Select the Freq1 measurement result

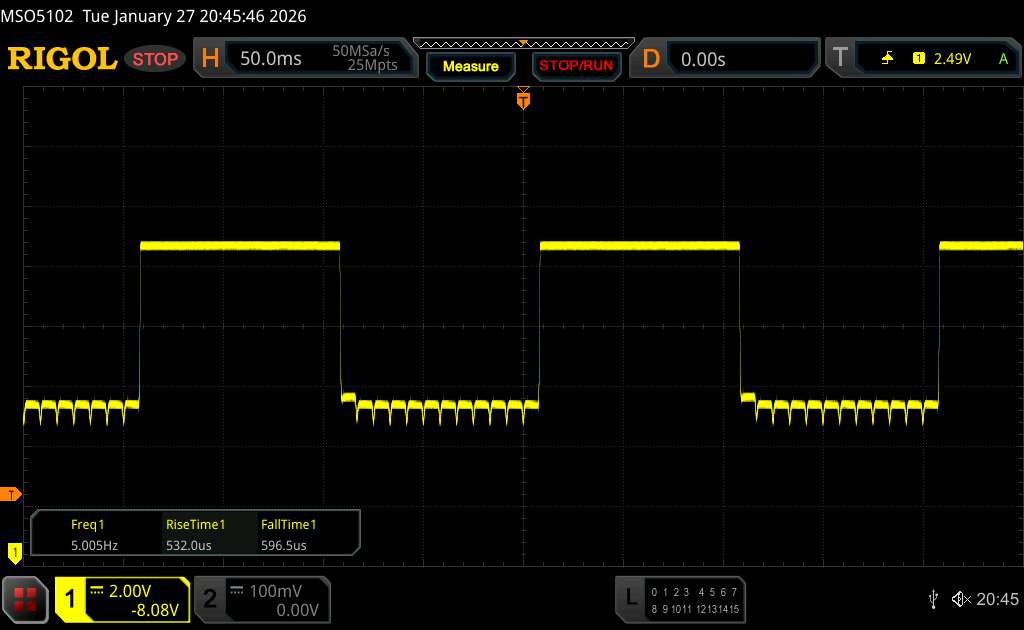pos(87,534)
